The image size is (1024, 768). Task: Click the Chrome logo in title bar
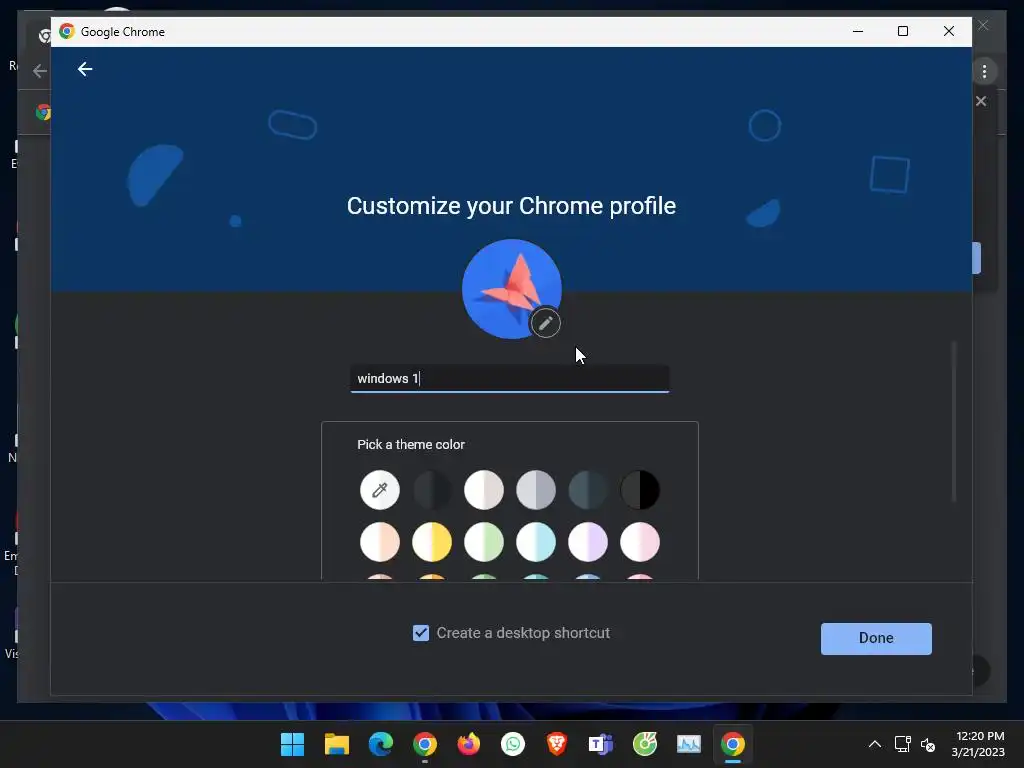(67, 31)
